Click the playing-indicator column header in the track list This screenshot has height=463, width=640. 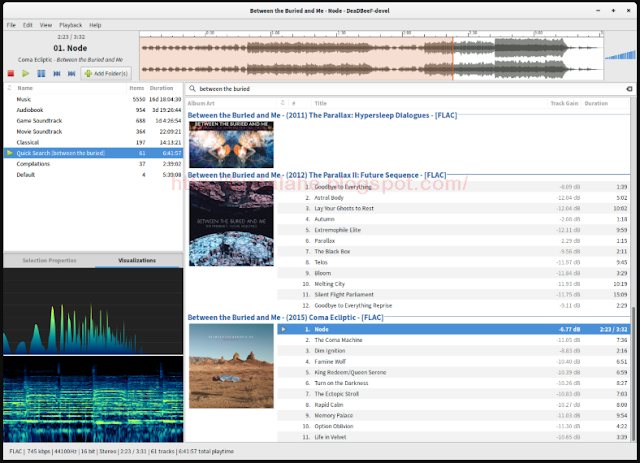pyautogui.click(x=282, y=103)
